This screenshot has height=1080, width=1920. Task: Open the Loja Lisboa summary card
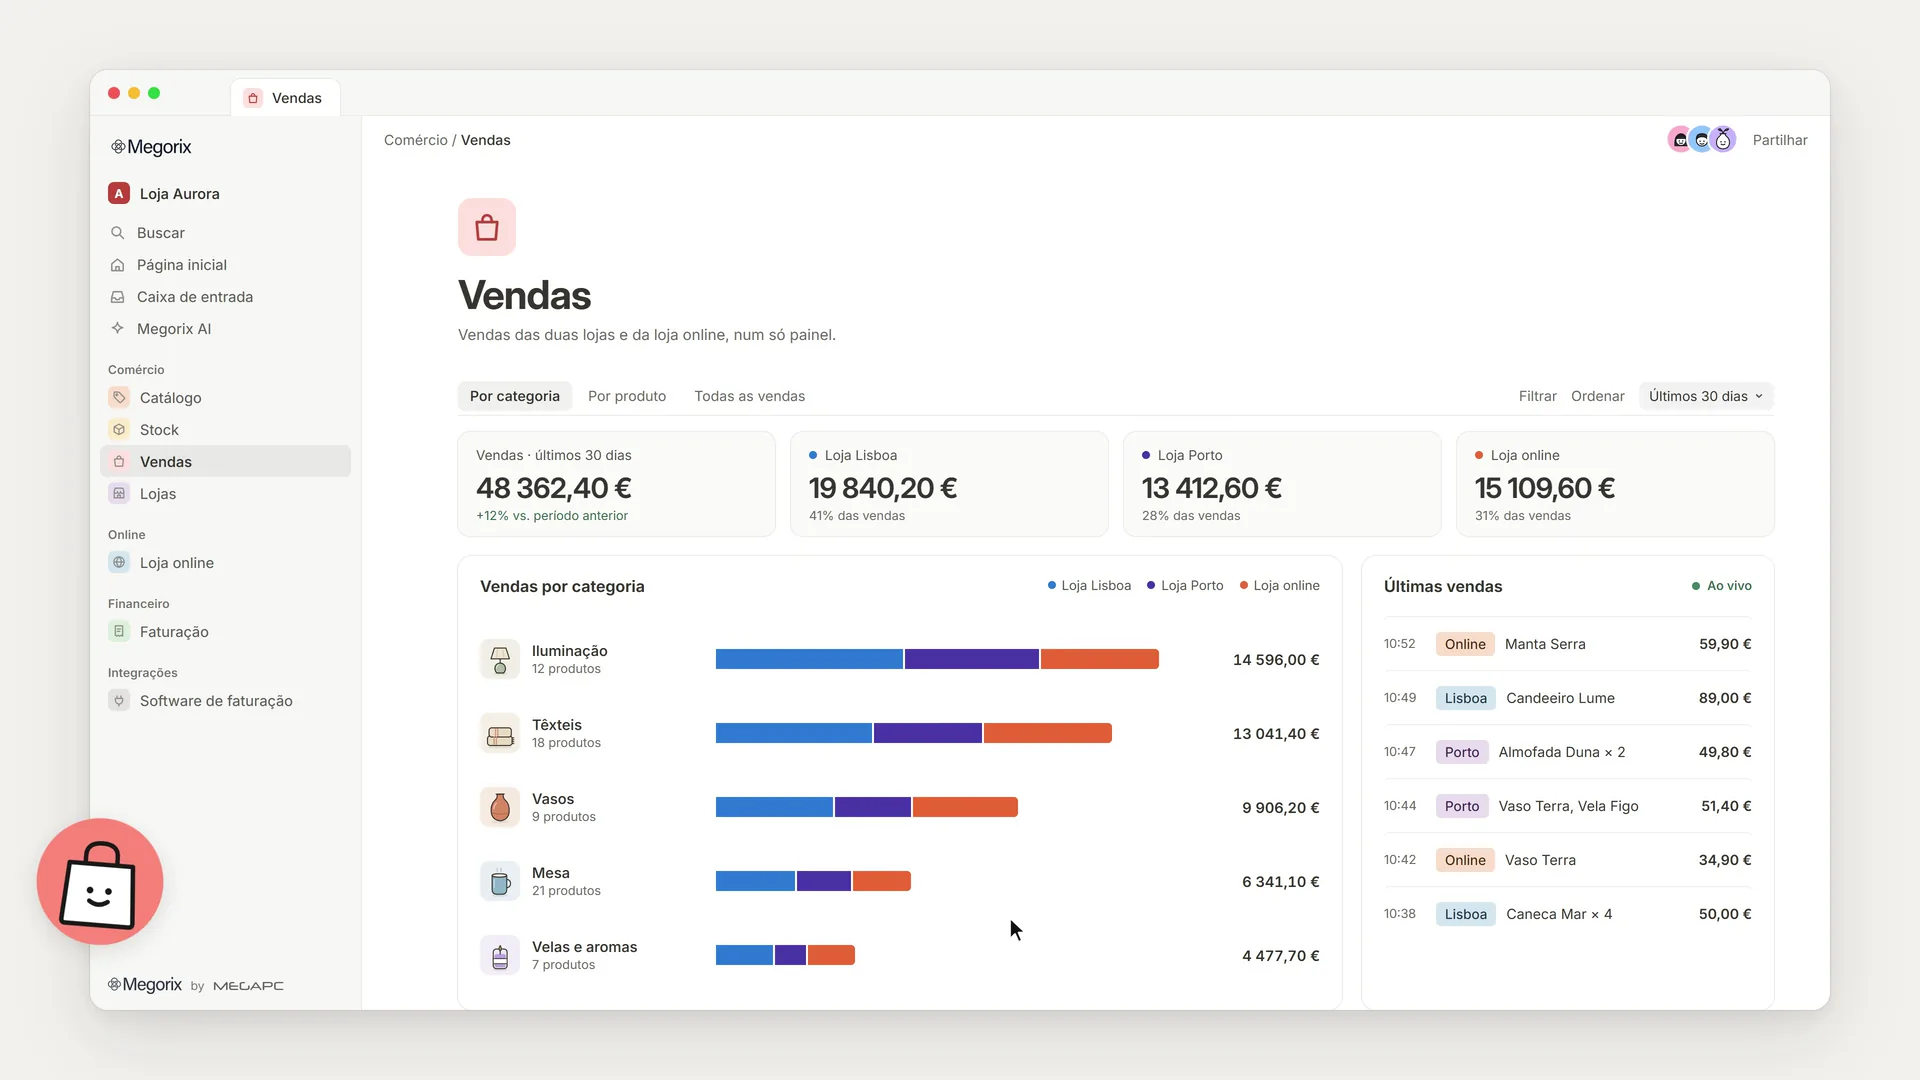(x=949, y=484)
